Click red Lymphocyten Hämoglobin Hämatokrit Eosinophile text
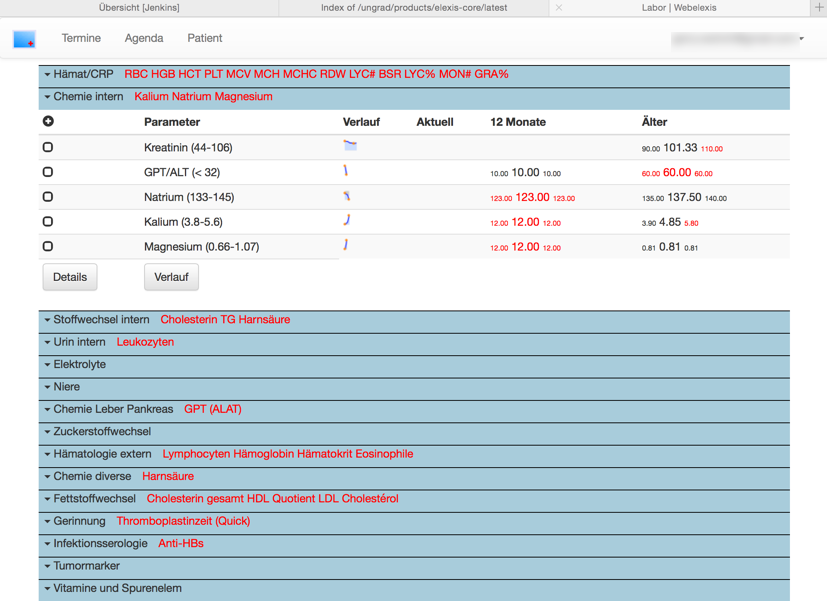 point(288,454)
